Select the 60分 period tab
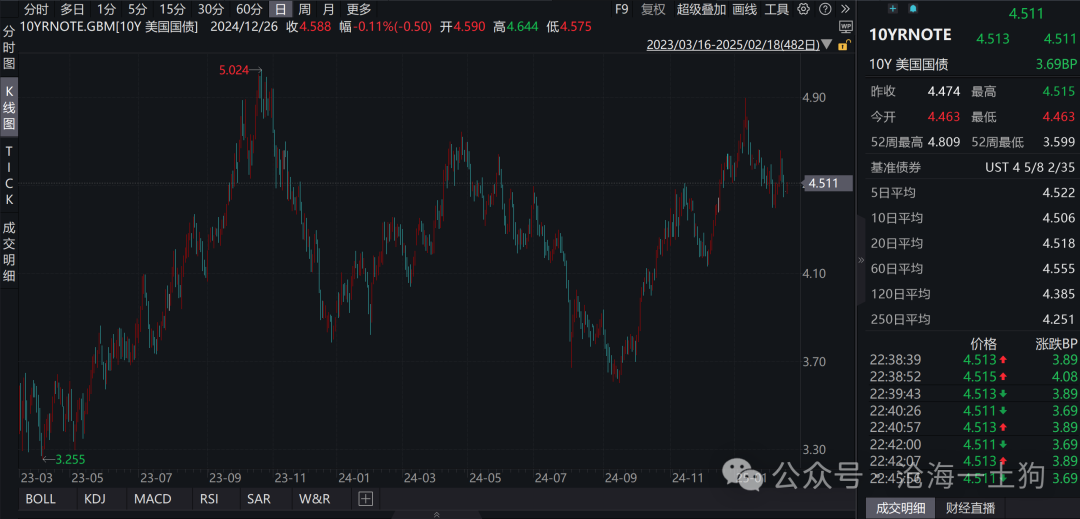 tap(249, 9)
